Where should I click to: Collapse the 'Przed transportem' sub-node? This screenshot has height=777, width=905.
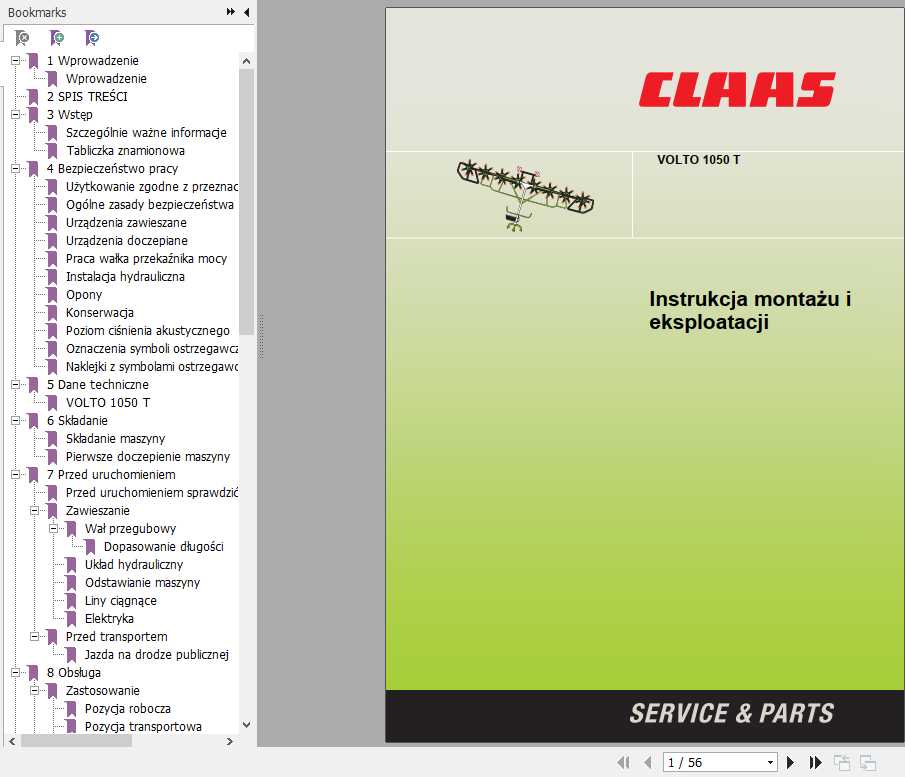[35, 636]
